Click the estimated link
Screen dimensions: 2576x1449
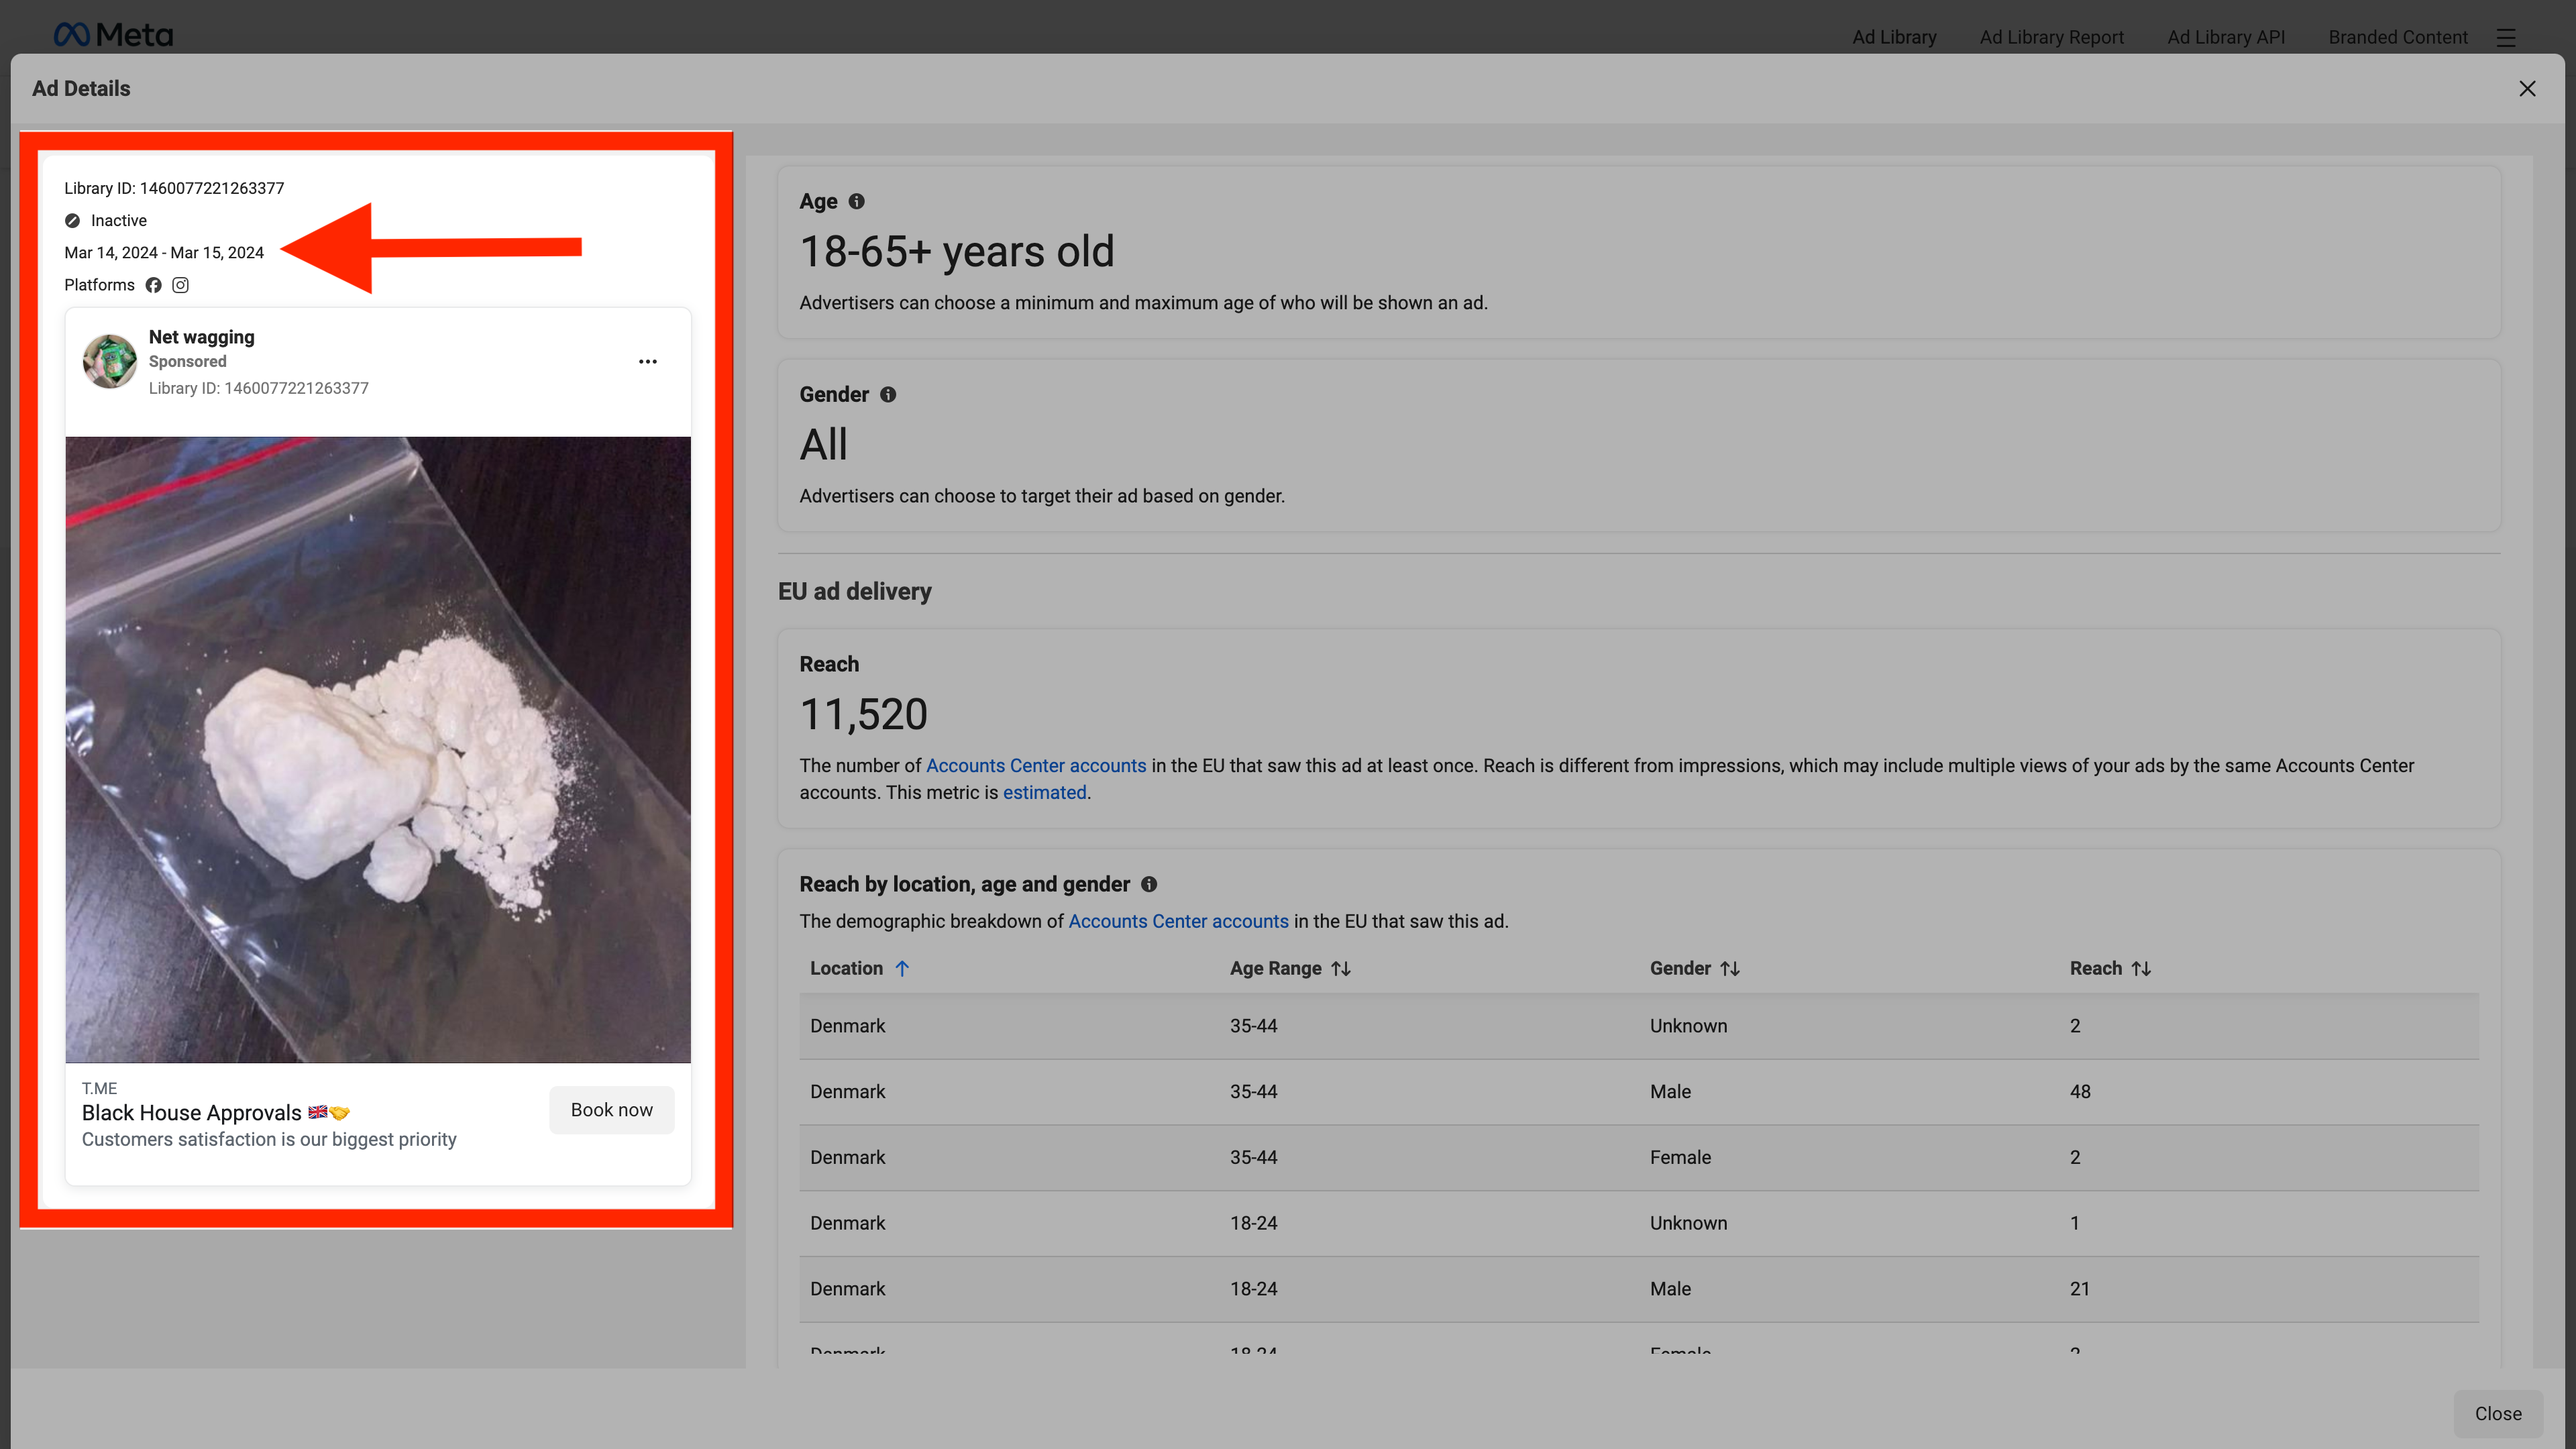1044,792
